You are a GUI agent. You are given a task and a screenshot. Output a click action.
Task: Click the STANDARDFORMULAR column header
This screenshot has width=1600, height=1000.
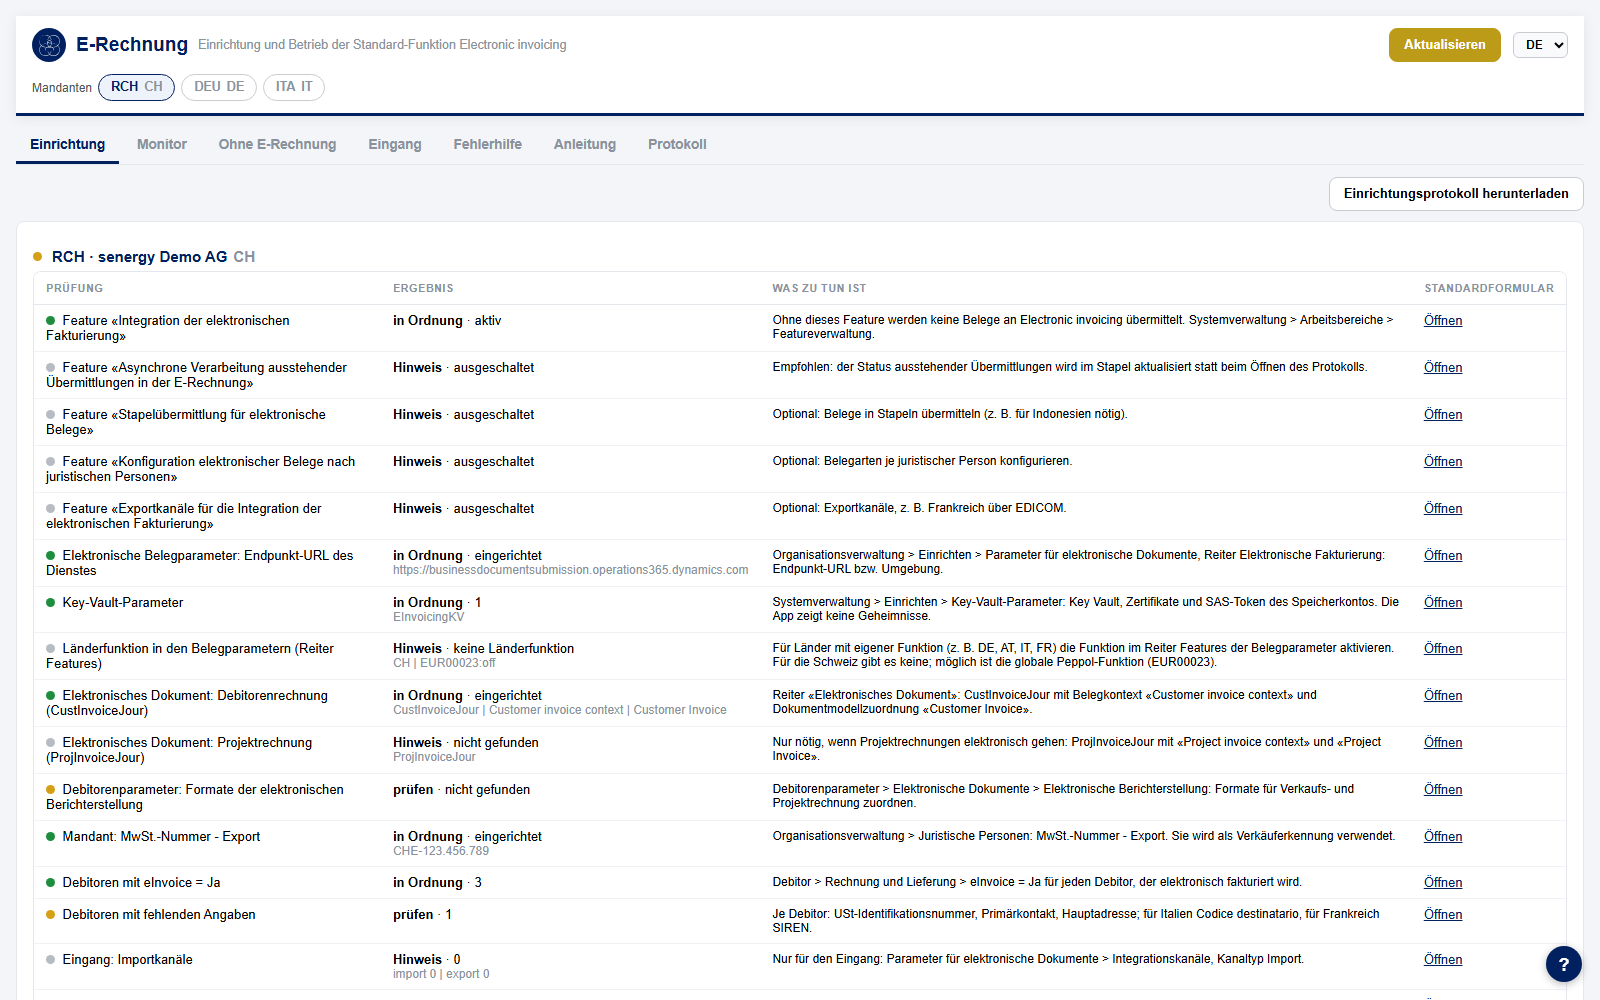(1489, 288)
